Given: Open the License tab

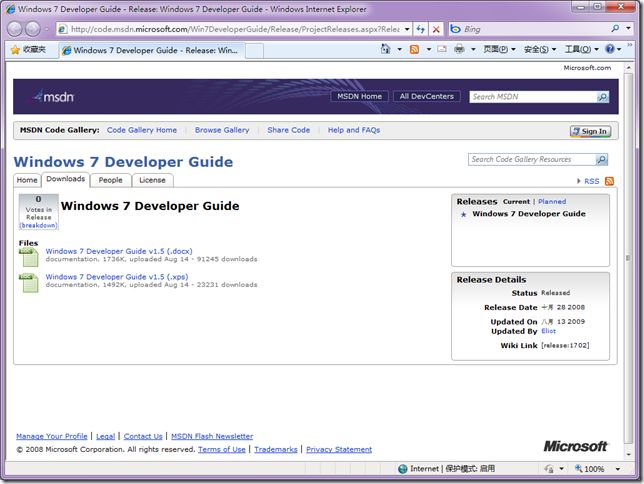Looking at the screenshot, I should click(152, 180).
